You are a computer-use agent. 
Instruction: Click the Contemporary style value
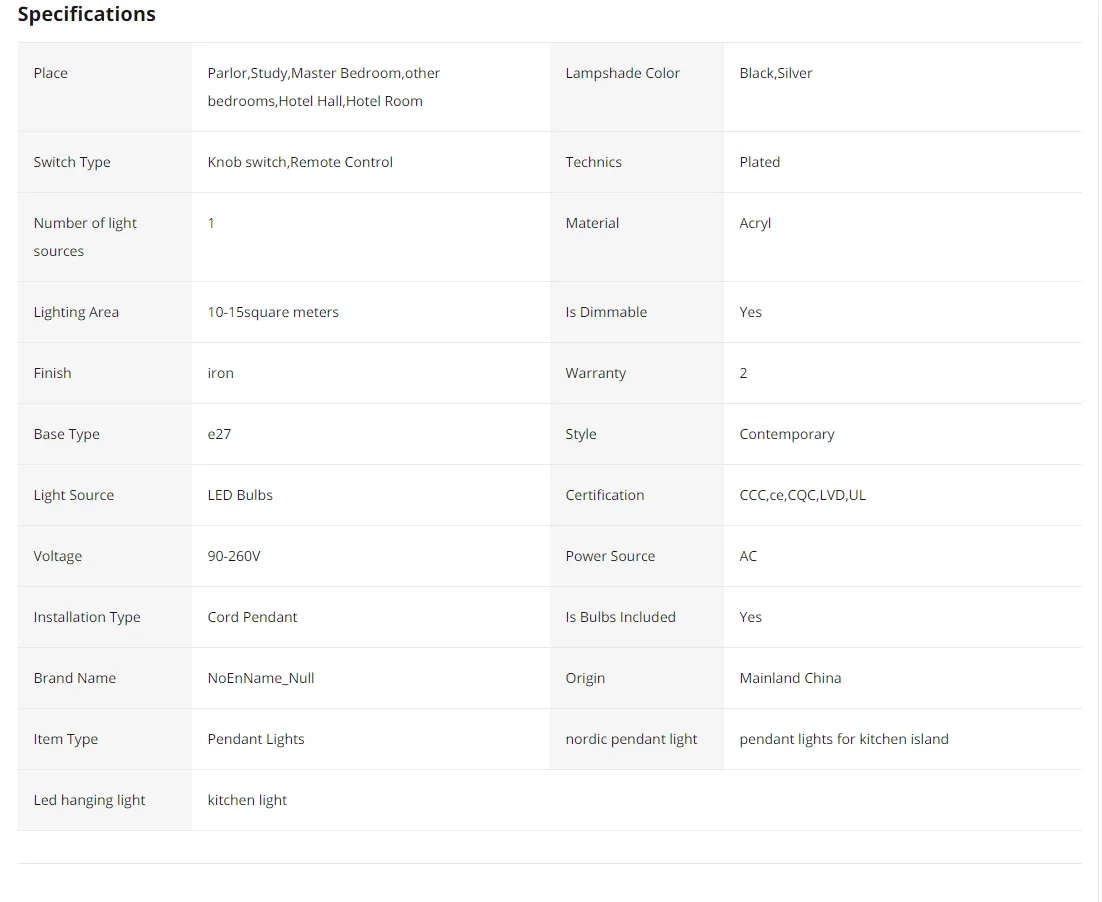click(787, 434)
